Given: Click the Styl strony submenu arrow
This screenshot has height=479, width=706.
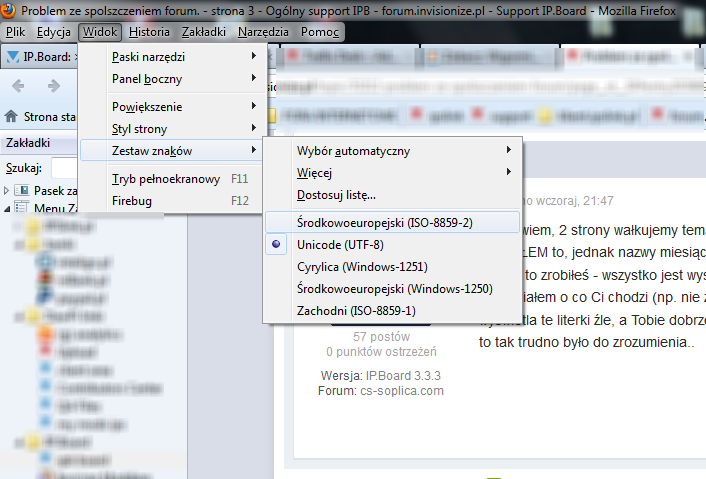Looking at the screenshot, I should point(253,128).
